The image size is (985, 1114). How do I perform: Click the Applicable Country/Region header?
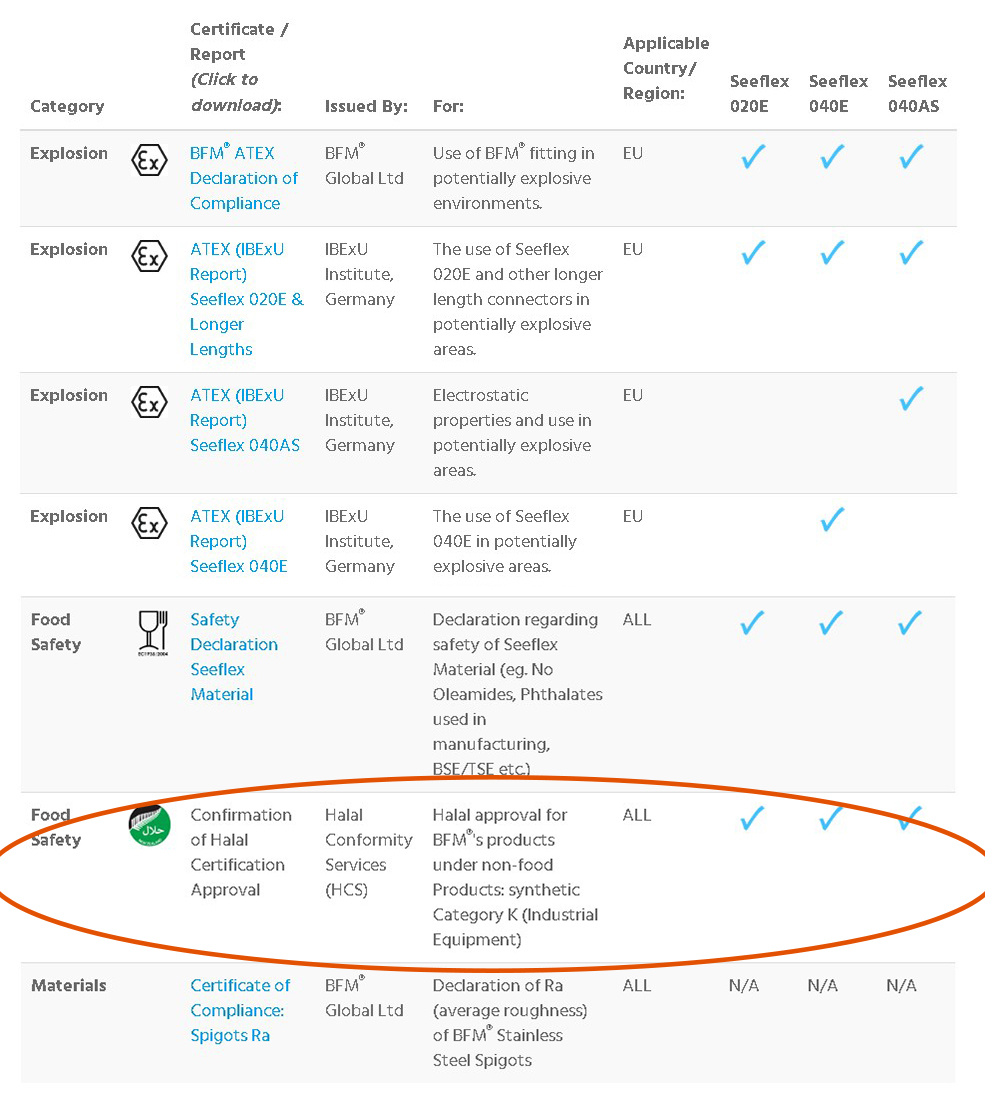[666, 68]
